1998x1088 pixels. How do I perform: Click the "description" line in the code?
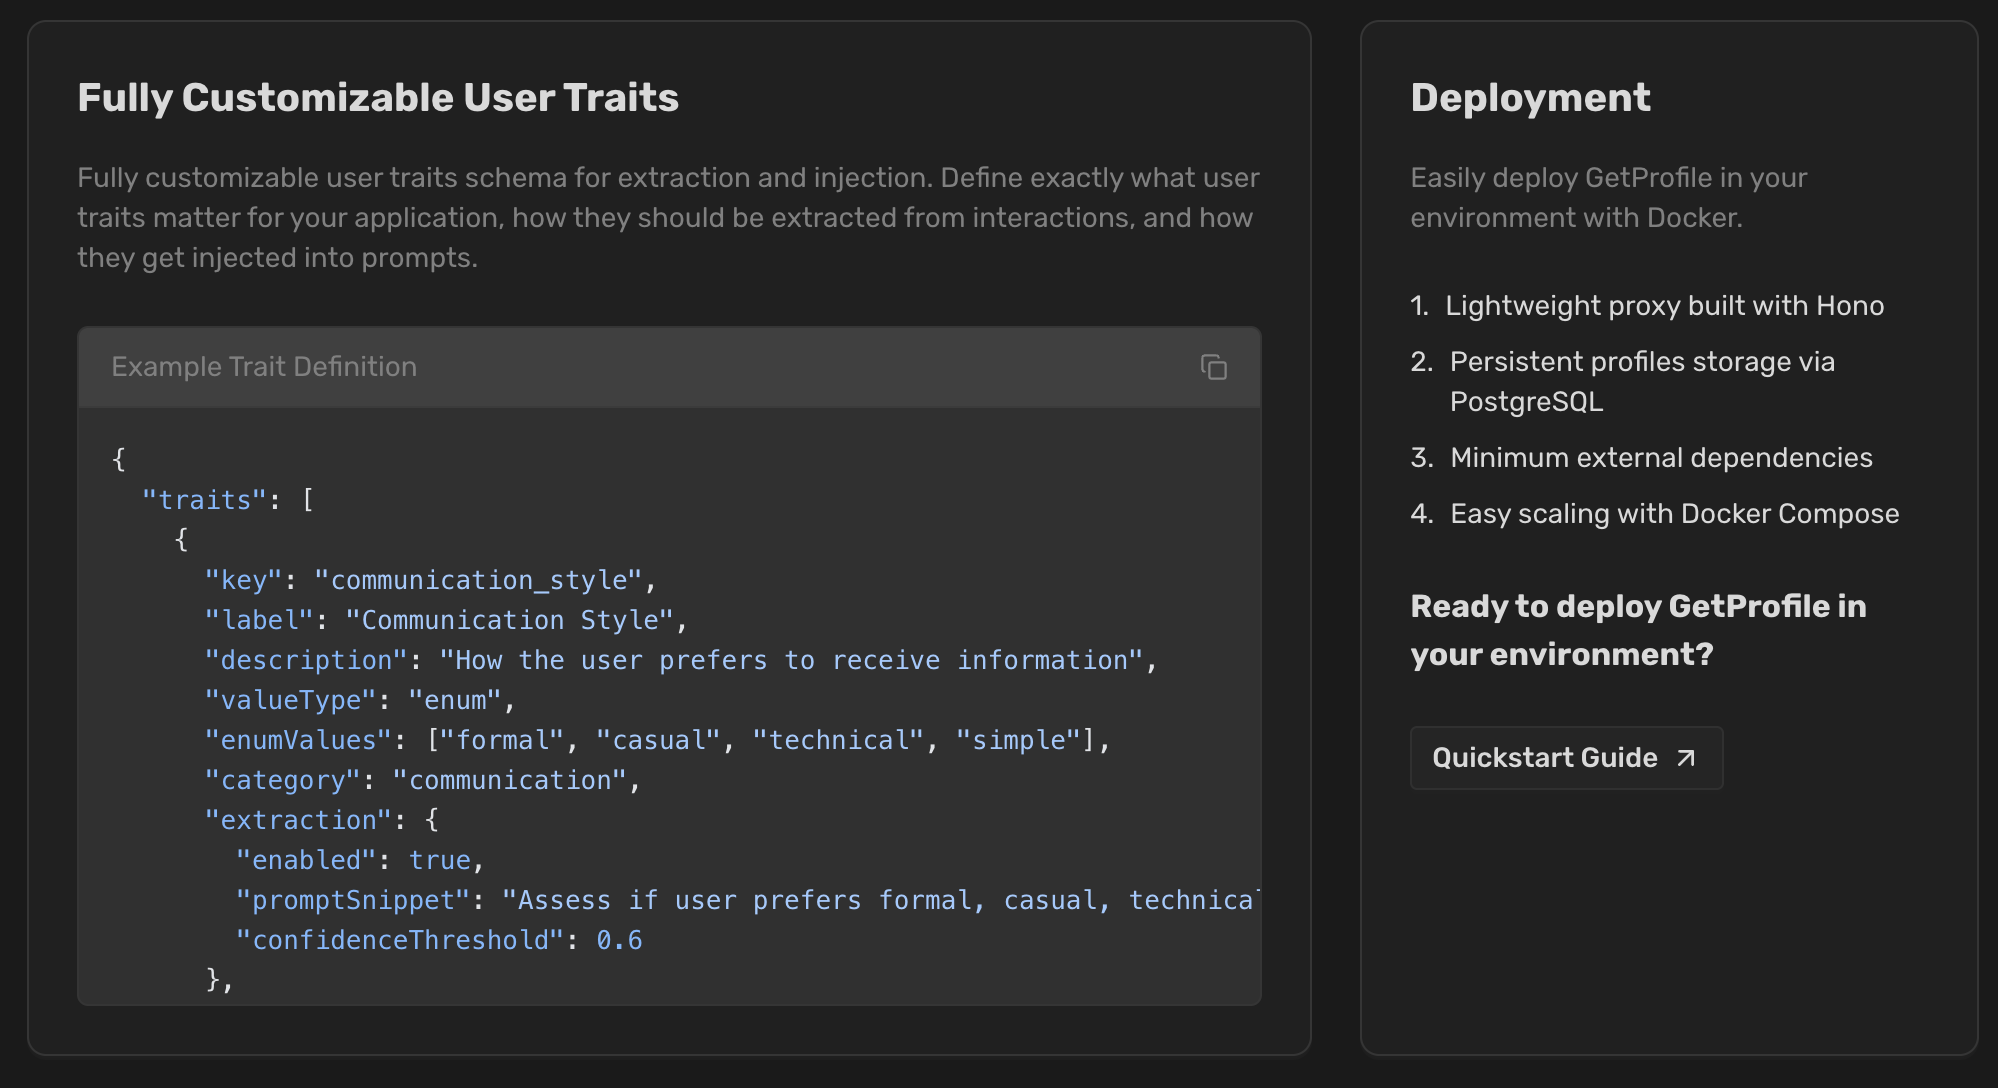coord(680,660)
